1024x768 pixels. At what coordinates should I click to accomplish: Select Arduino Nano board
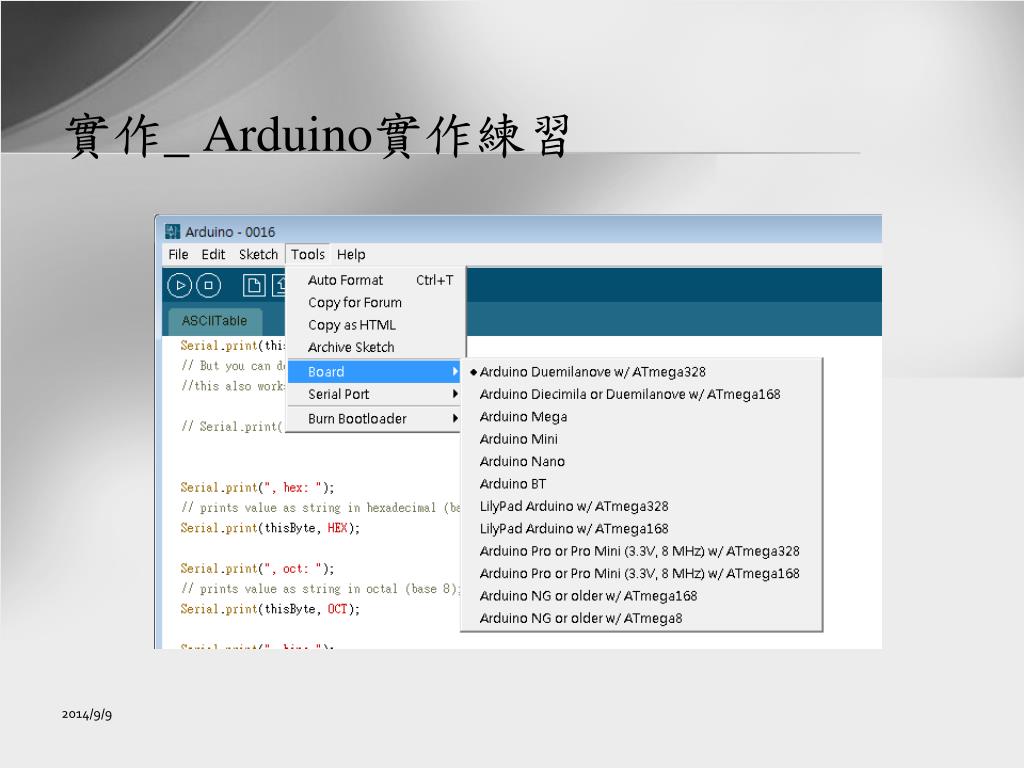coord(641,461)
